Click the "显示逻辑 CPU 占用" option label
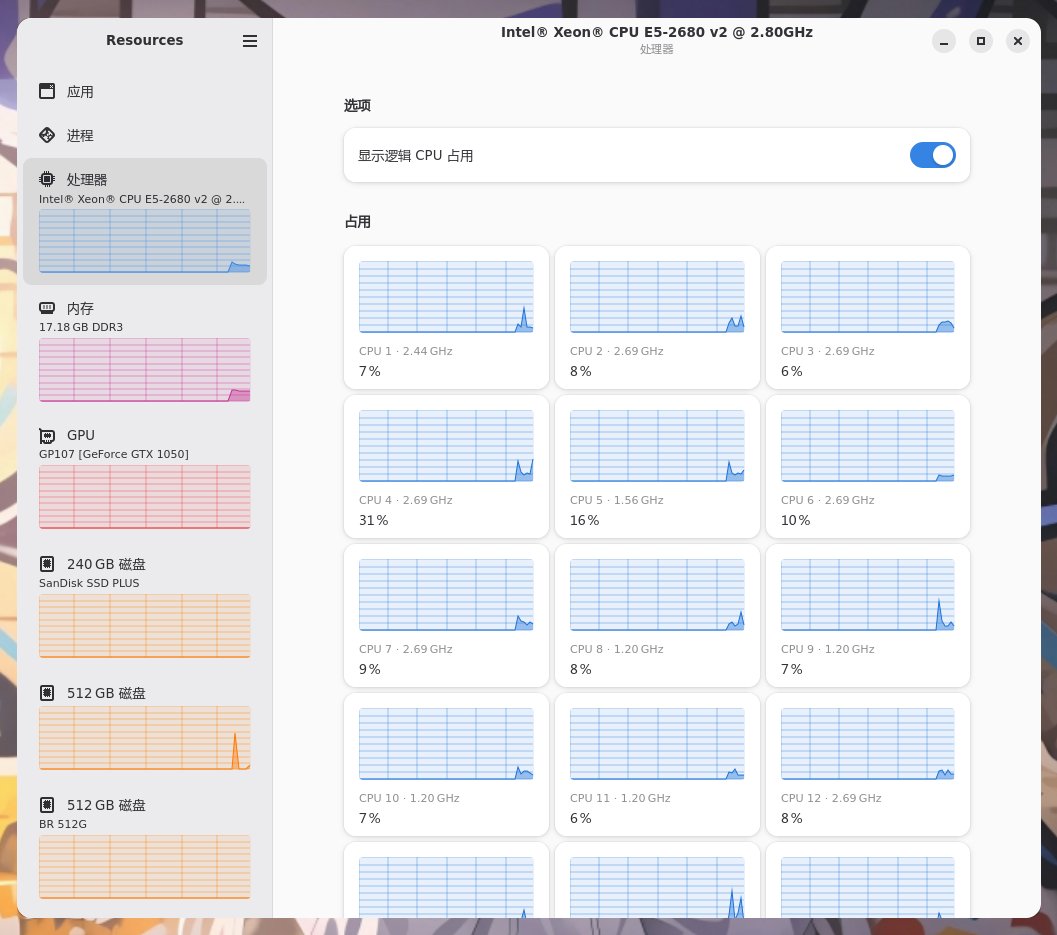 [415, 156]
